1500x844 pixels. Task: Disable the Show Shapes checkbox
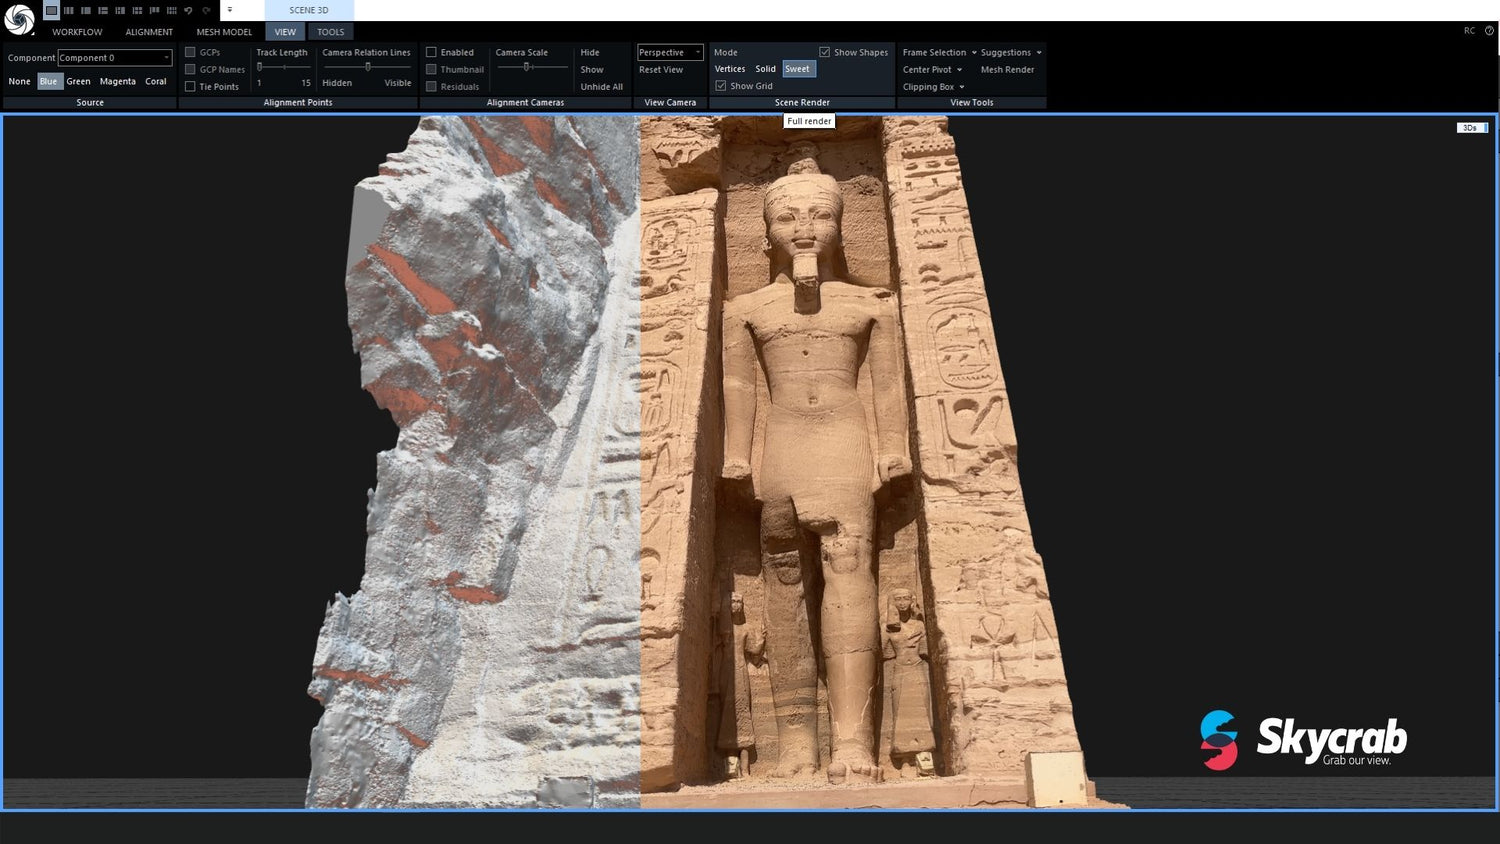click(825, 52)
